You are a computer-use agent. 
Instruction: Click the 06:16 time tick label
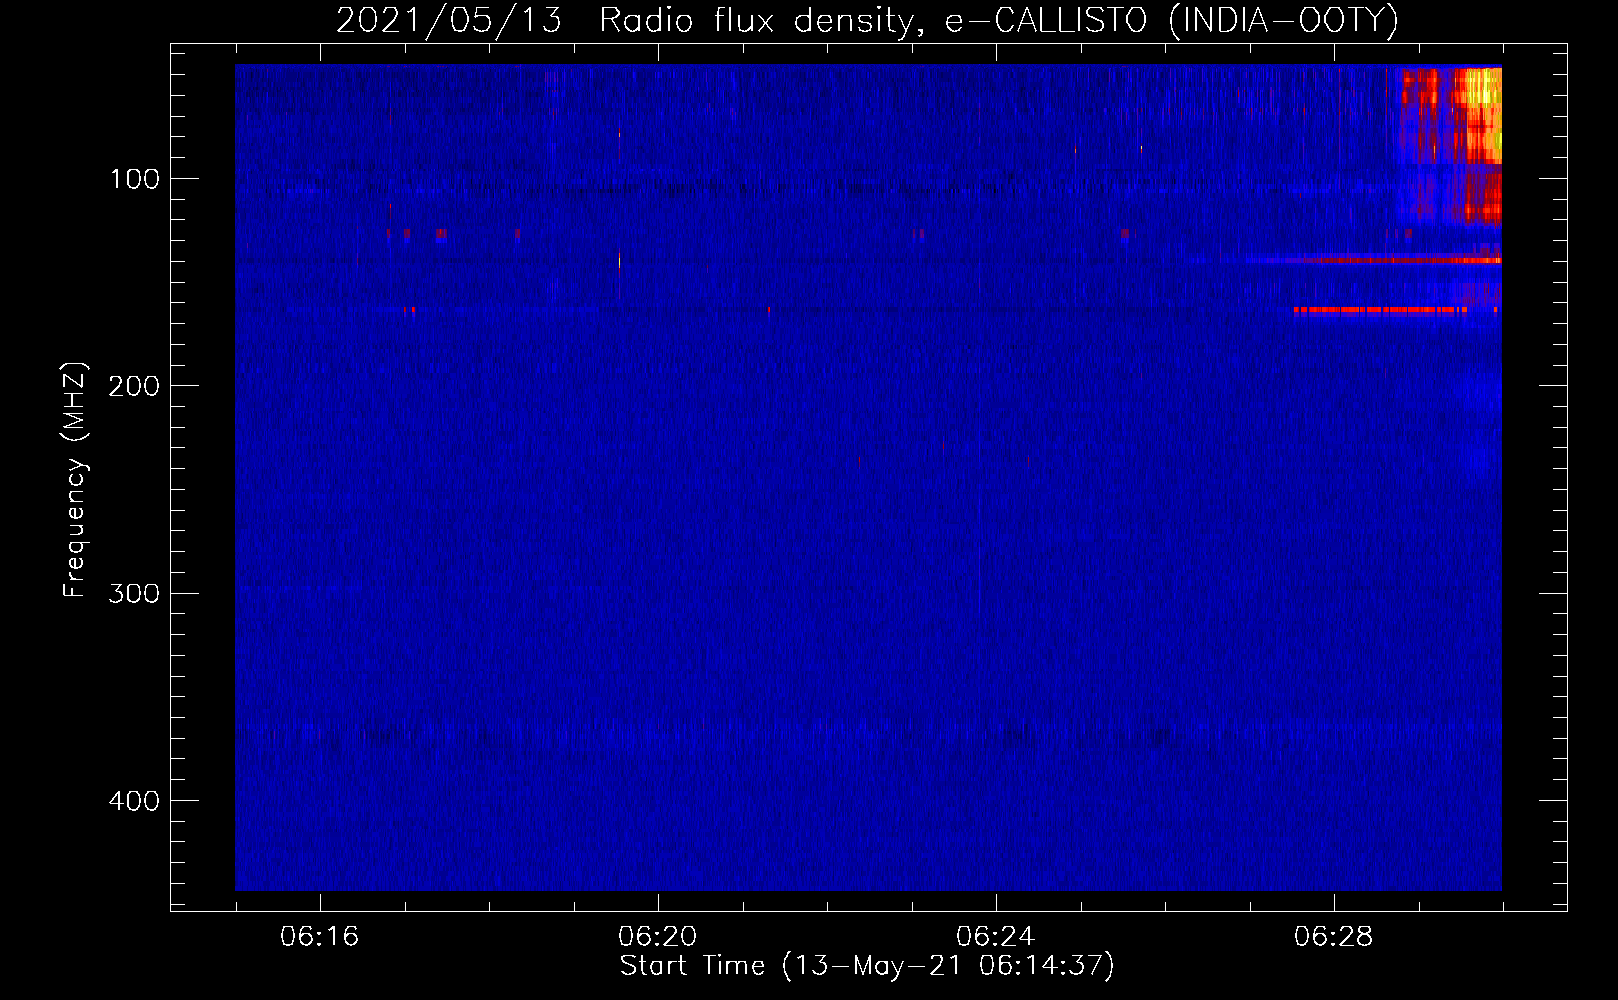pyautogui.click(x=320, y=937)
